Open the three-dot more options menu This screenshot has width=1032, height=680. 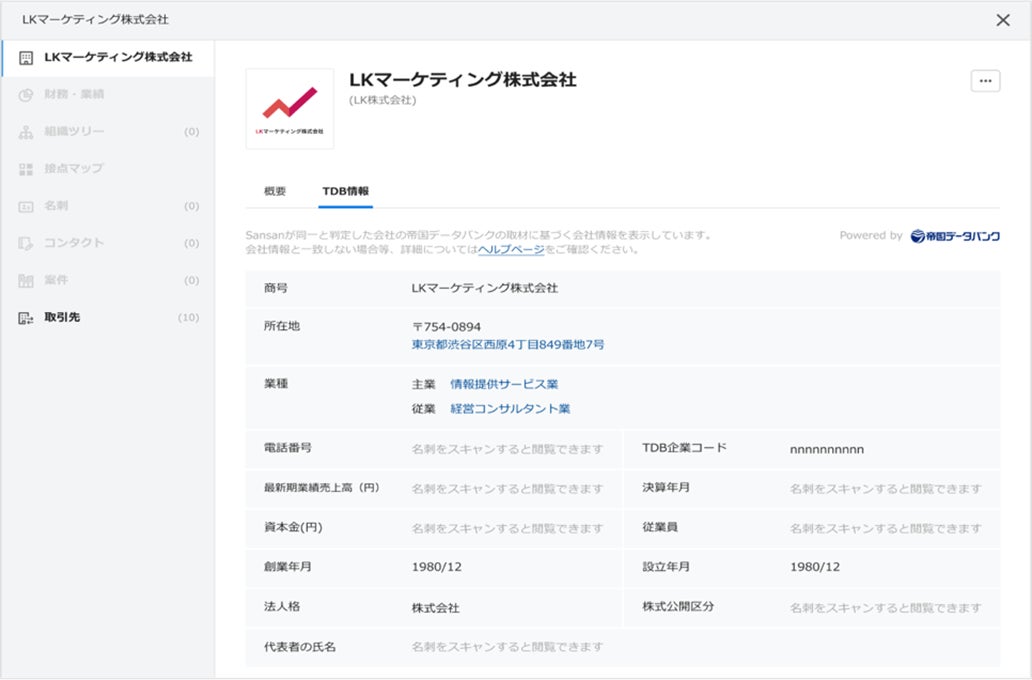985,81
